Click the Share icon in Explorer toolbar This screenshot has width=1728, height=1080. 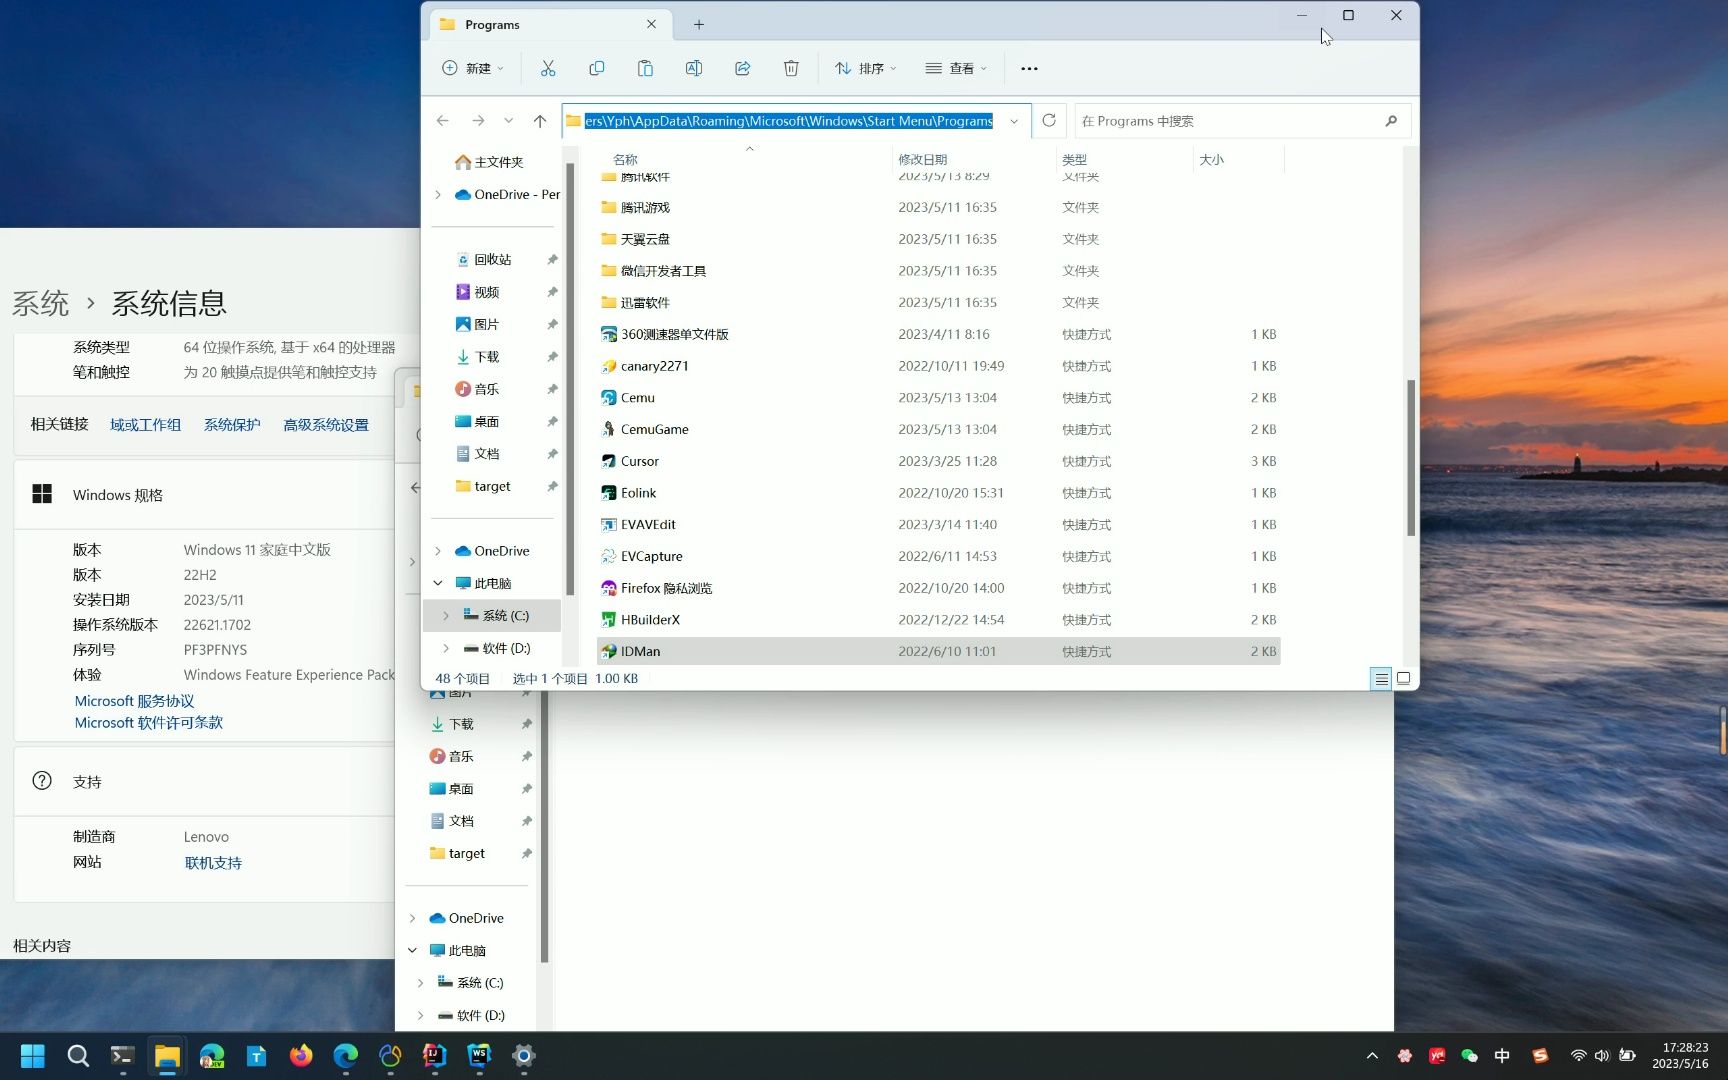(742, 68)
